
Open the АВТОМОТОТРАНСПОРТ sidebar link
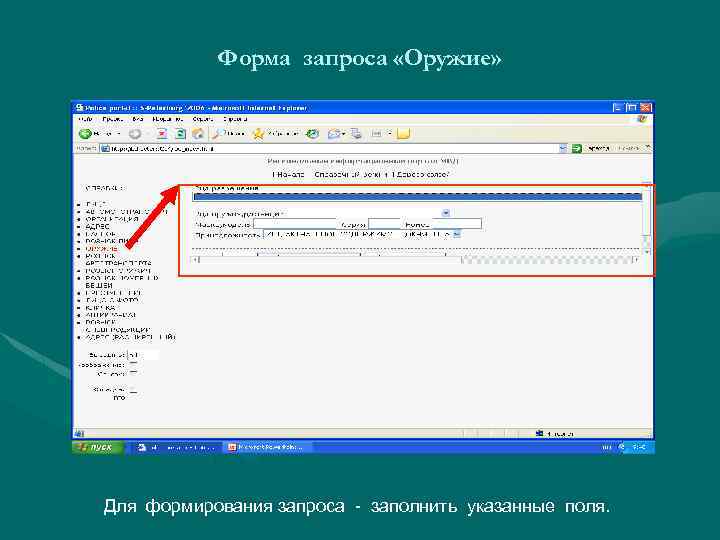pyautogui.click(x=126, y=212)
